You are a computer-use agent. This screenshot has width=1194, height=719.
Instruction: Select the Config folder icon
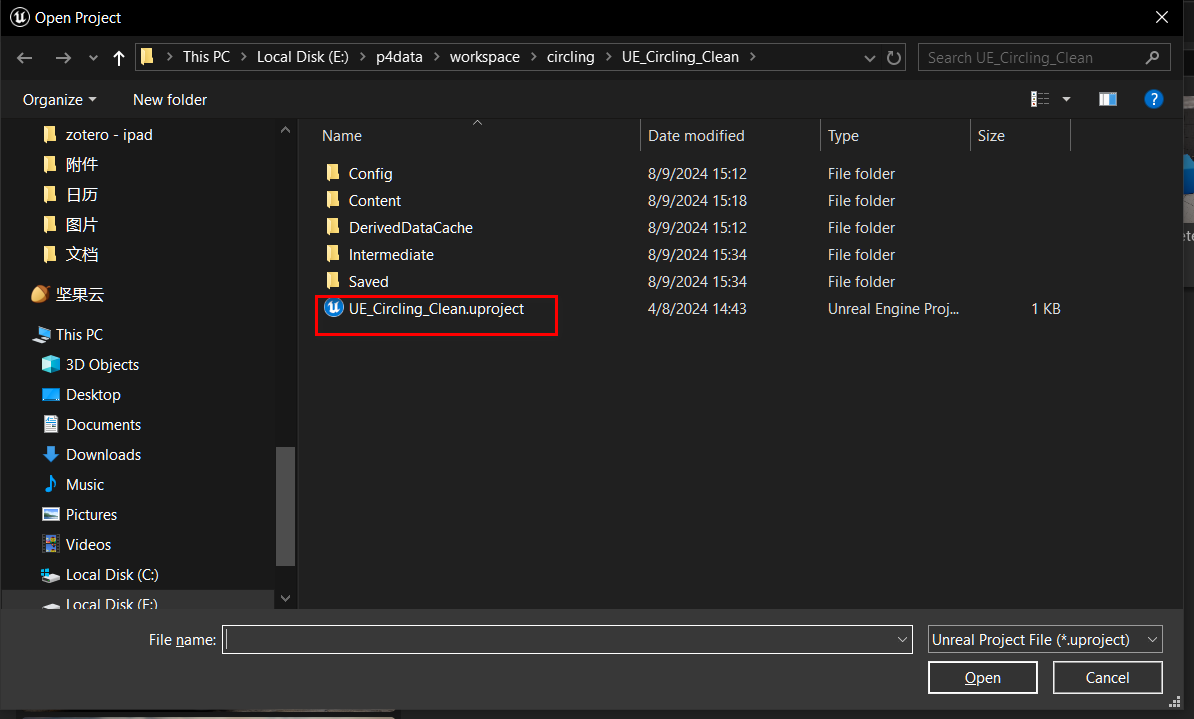[x=333, y=173]
